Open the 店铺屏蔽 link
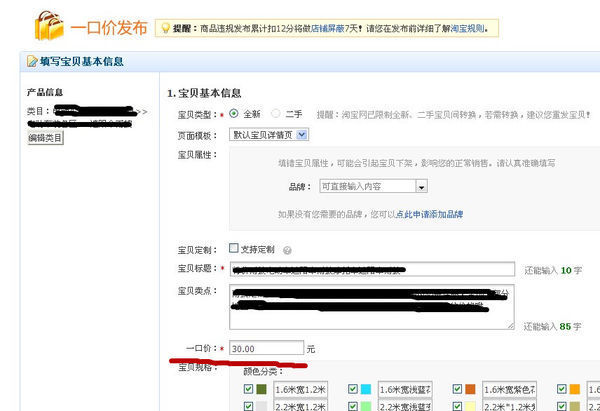 coord(328,28)
